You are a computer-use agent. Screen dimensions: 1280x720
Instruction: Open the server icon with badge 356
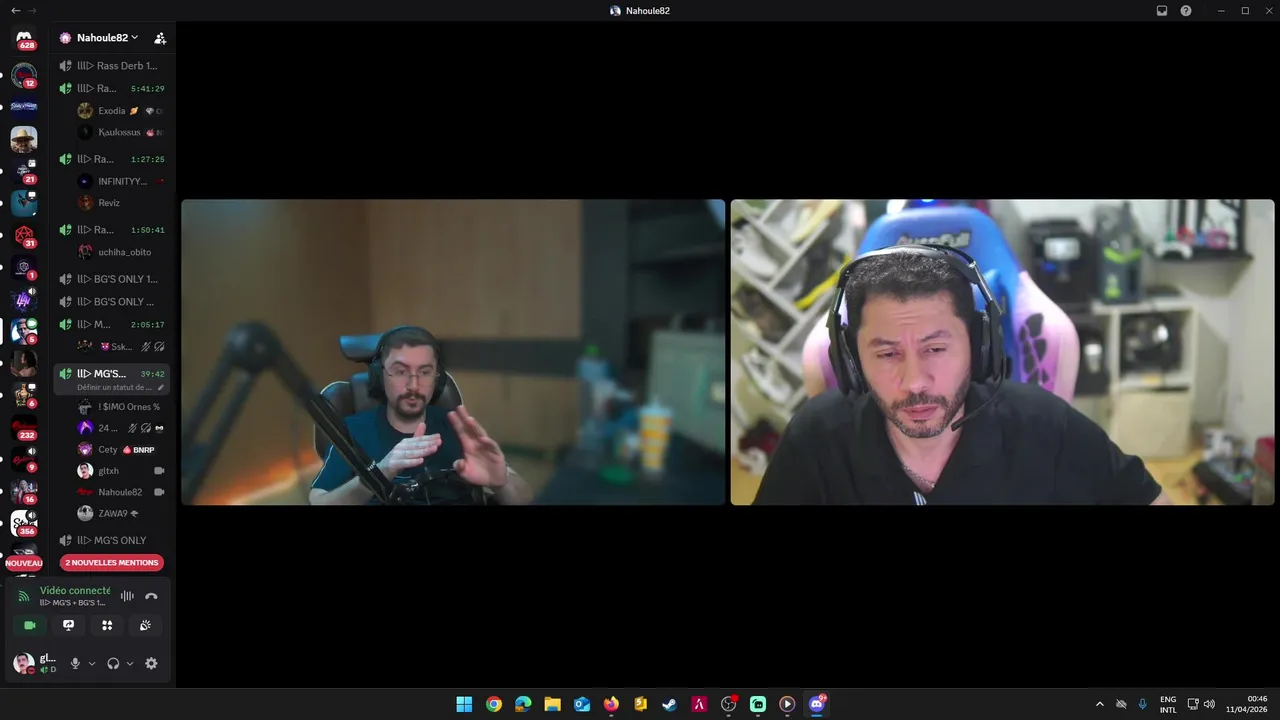pos(24,523)
